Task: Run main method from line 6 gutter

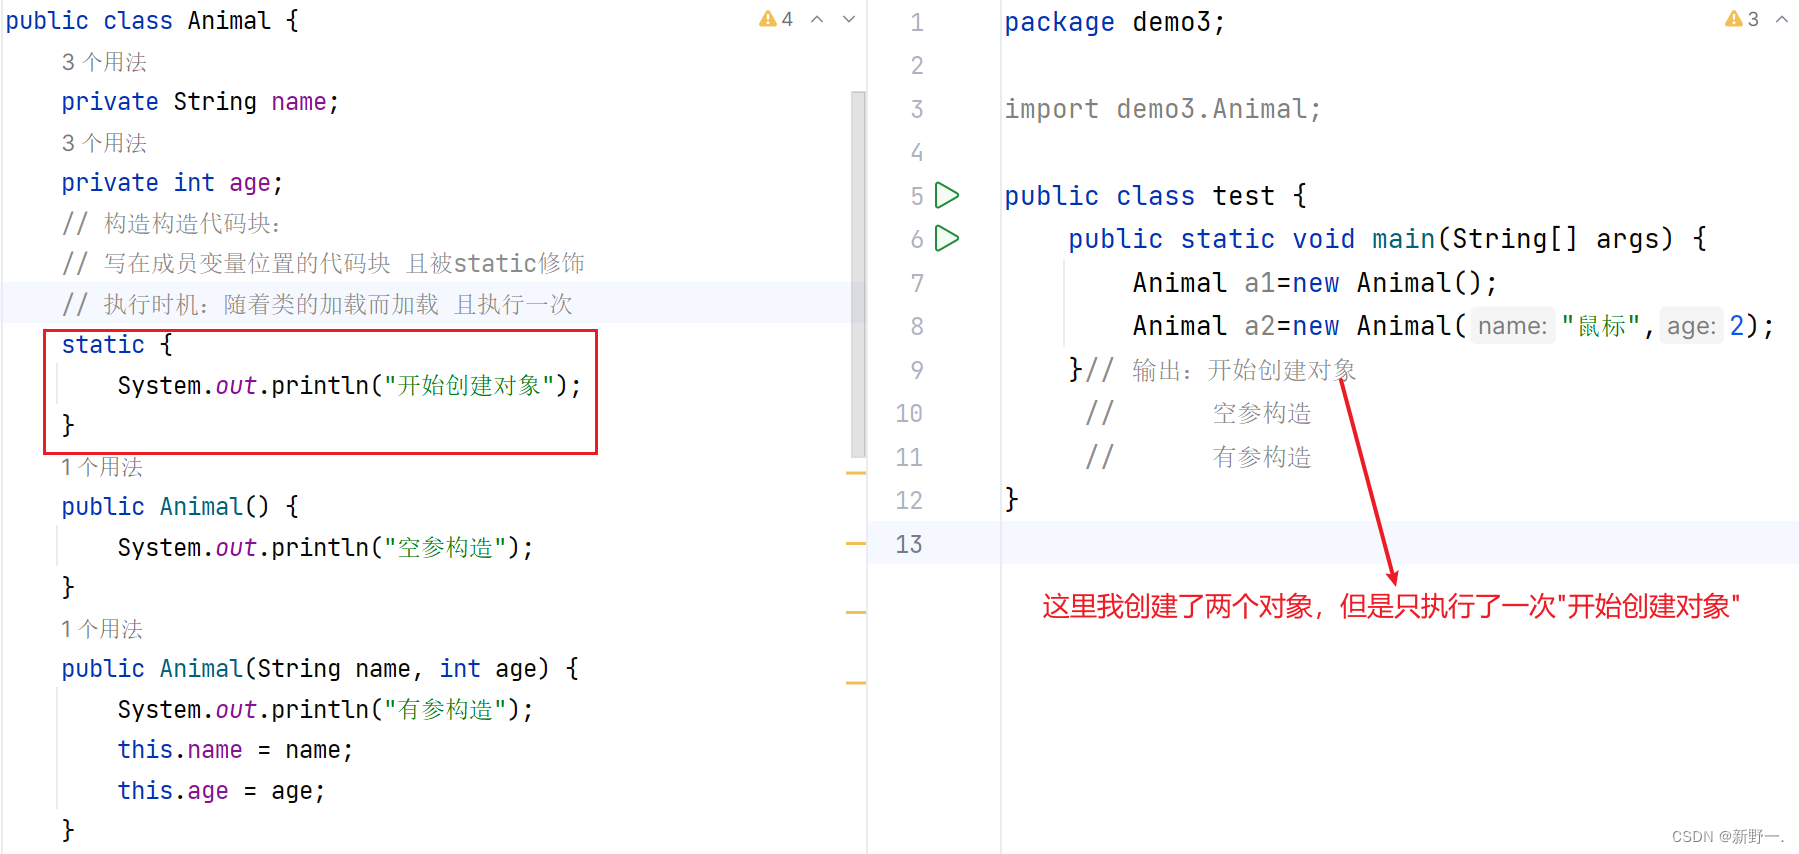Action: click(946, 238)
